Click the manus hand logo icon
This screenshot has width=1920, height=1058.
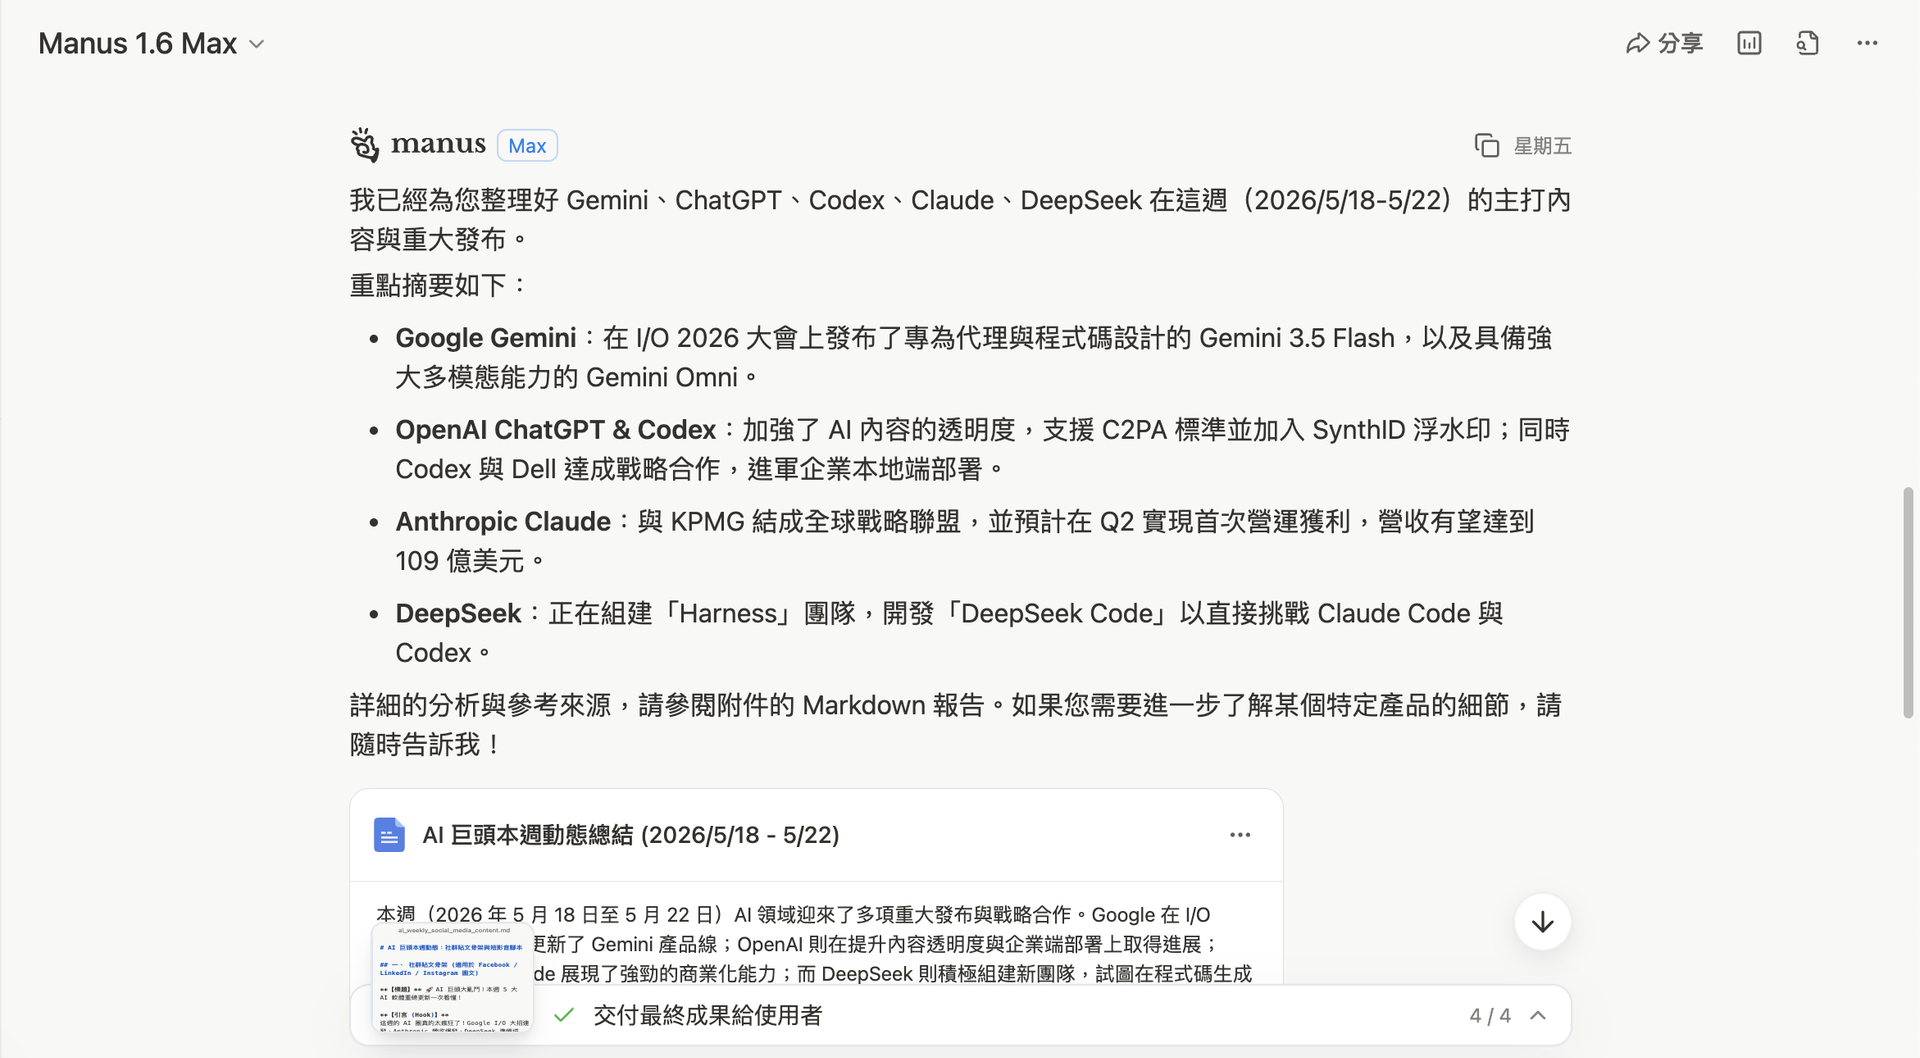(365, 145)
